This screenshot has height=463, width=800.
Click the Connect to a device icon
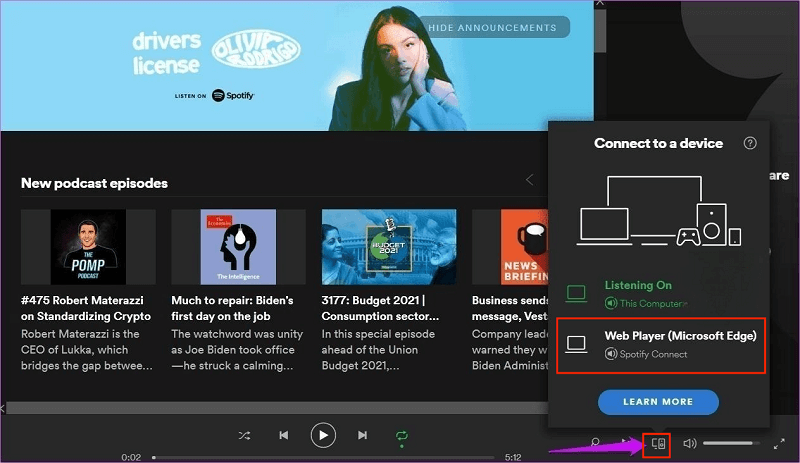(658, 443)
